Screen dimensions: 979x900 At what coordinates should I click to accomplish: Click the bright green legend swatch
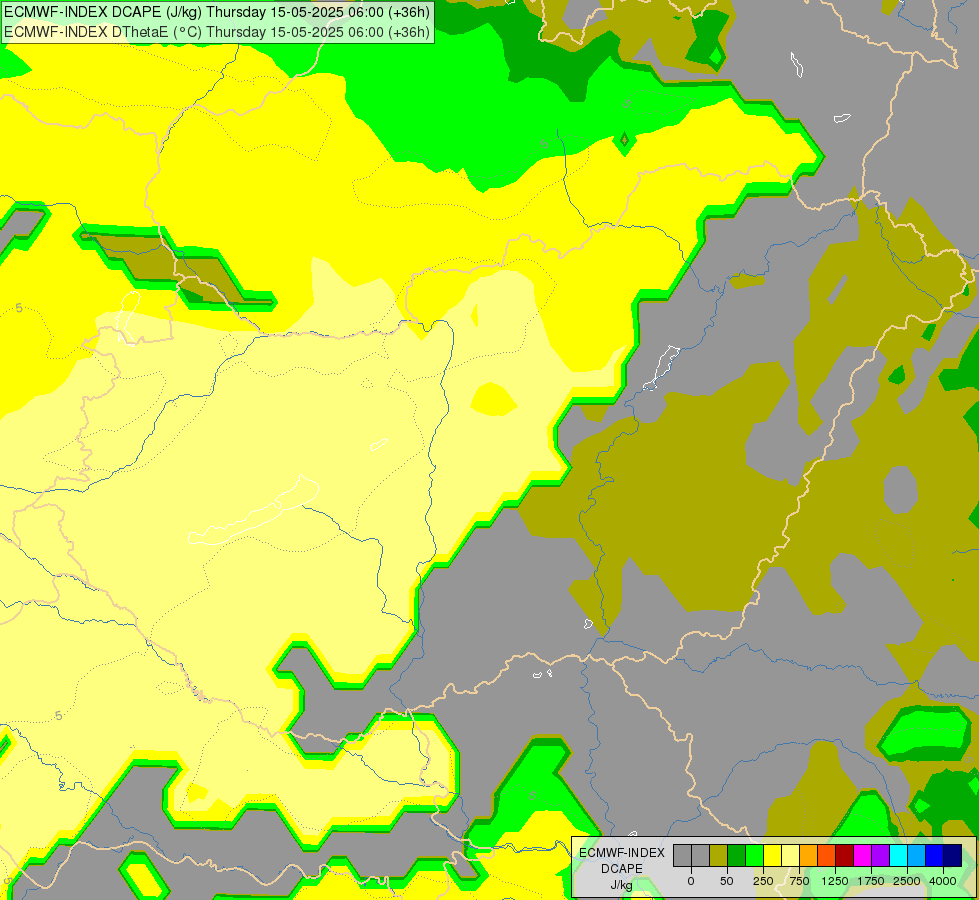754,855
